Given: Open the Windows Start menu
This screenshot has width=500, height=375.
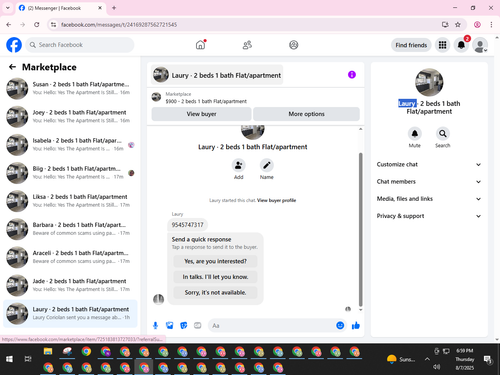Looking at the screenshot, I should pyautogui.click(x=9, y=359).
